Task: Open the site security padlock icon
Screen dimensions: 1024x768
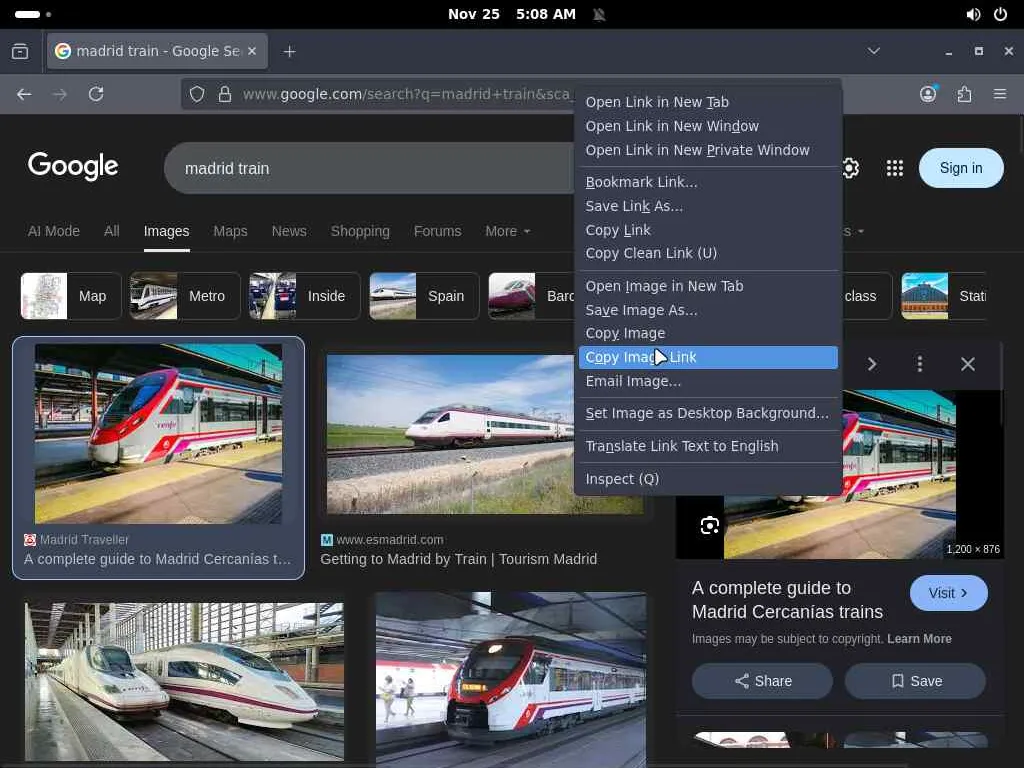Action: 225,94
